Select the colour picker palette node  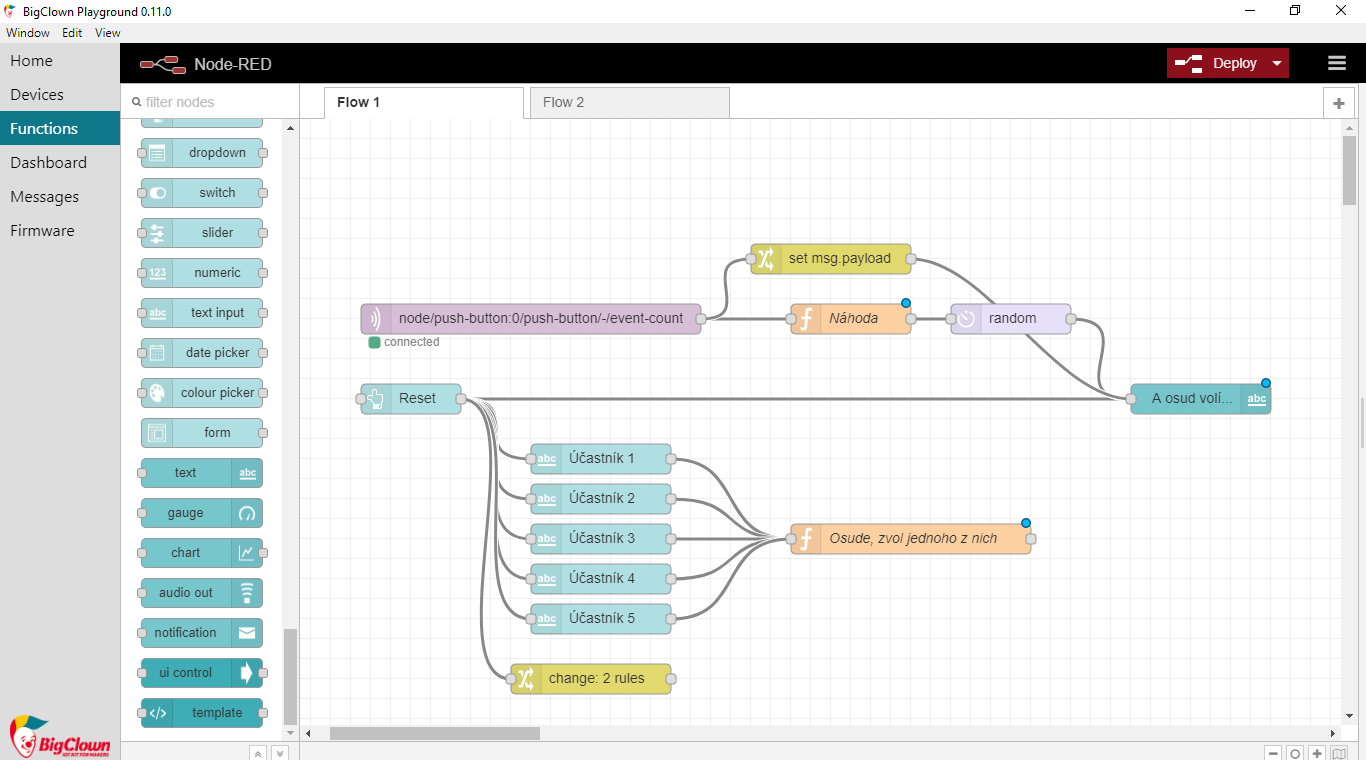click(x=202, y=393)
